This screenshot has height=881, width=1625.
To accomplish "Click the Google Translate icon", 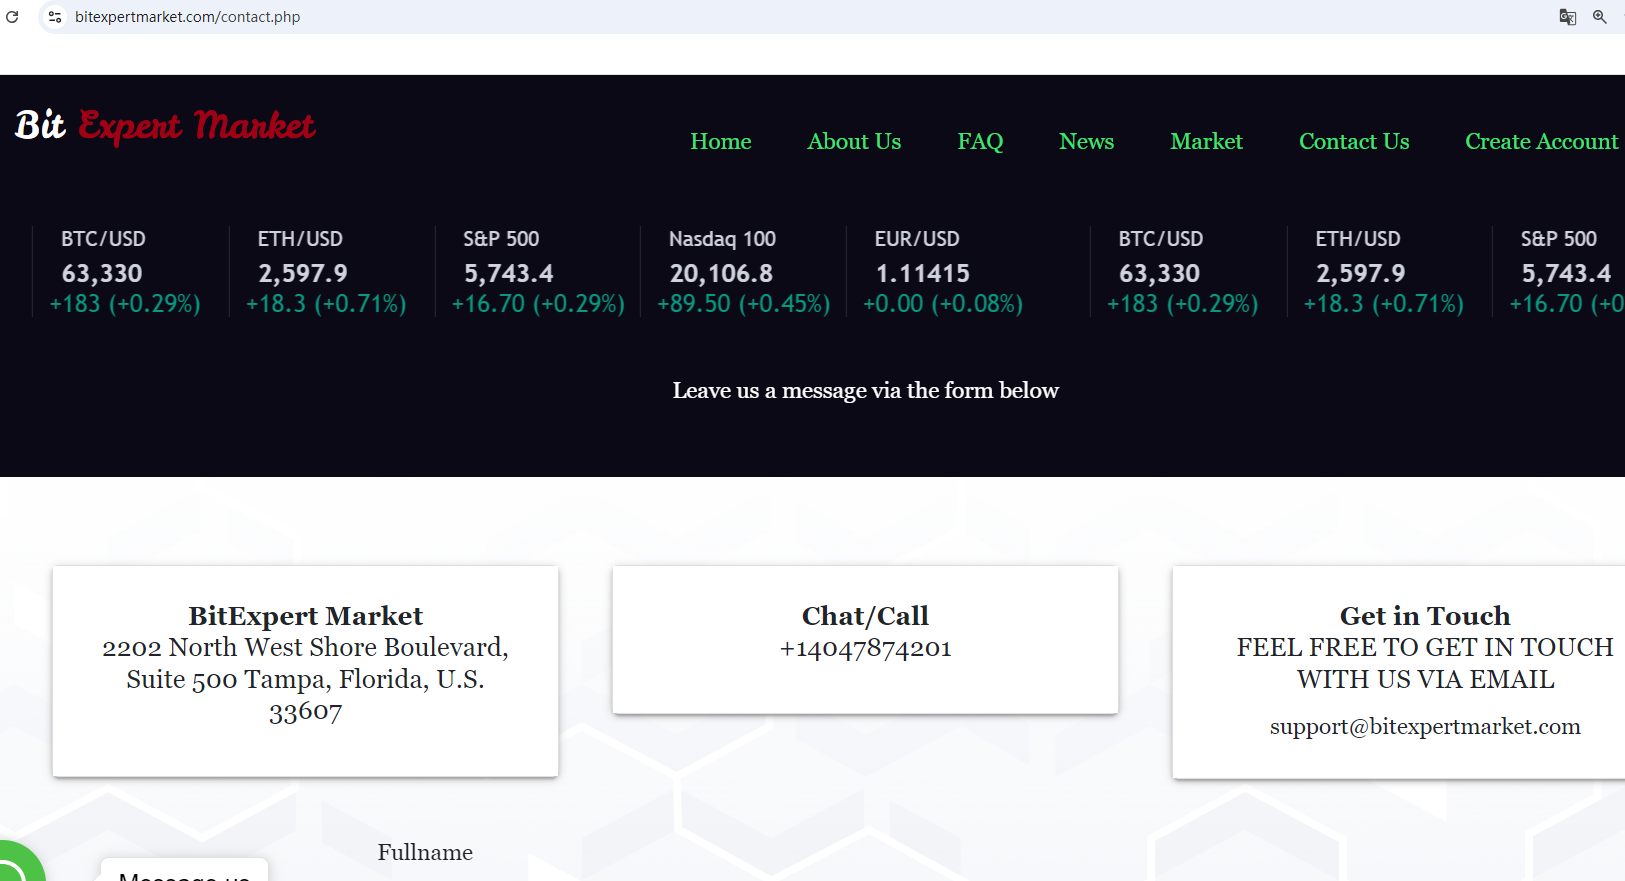I will tap(1567, 17).
